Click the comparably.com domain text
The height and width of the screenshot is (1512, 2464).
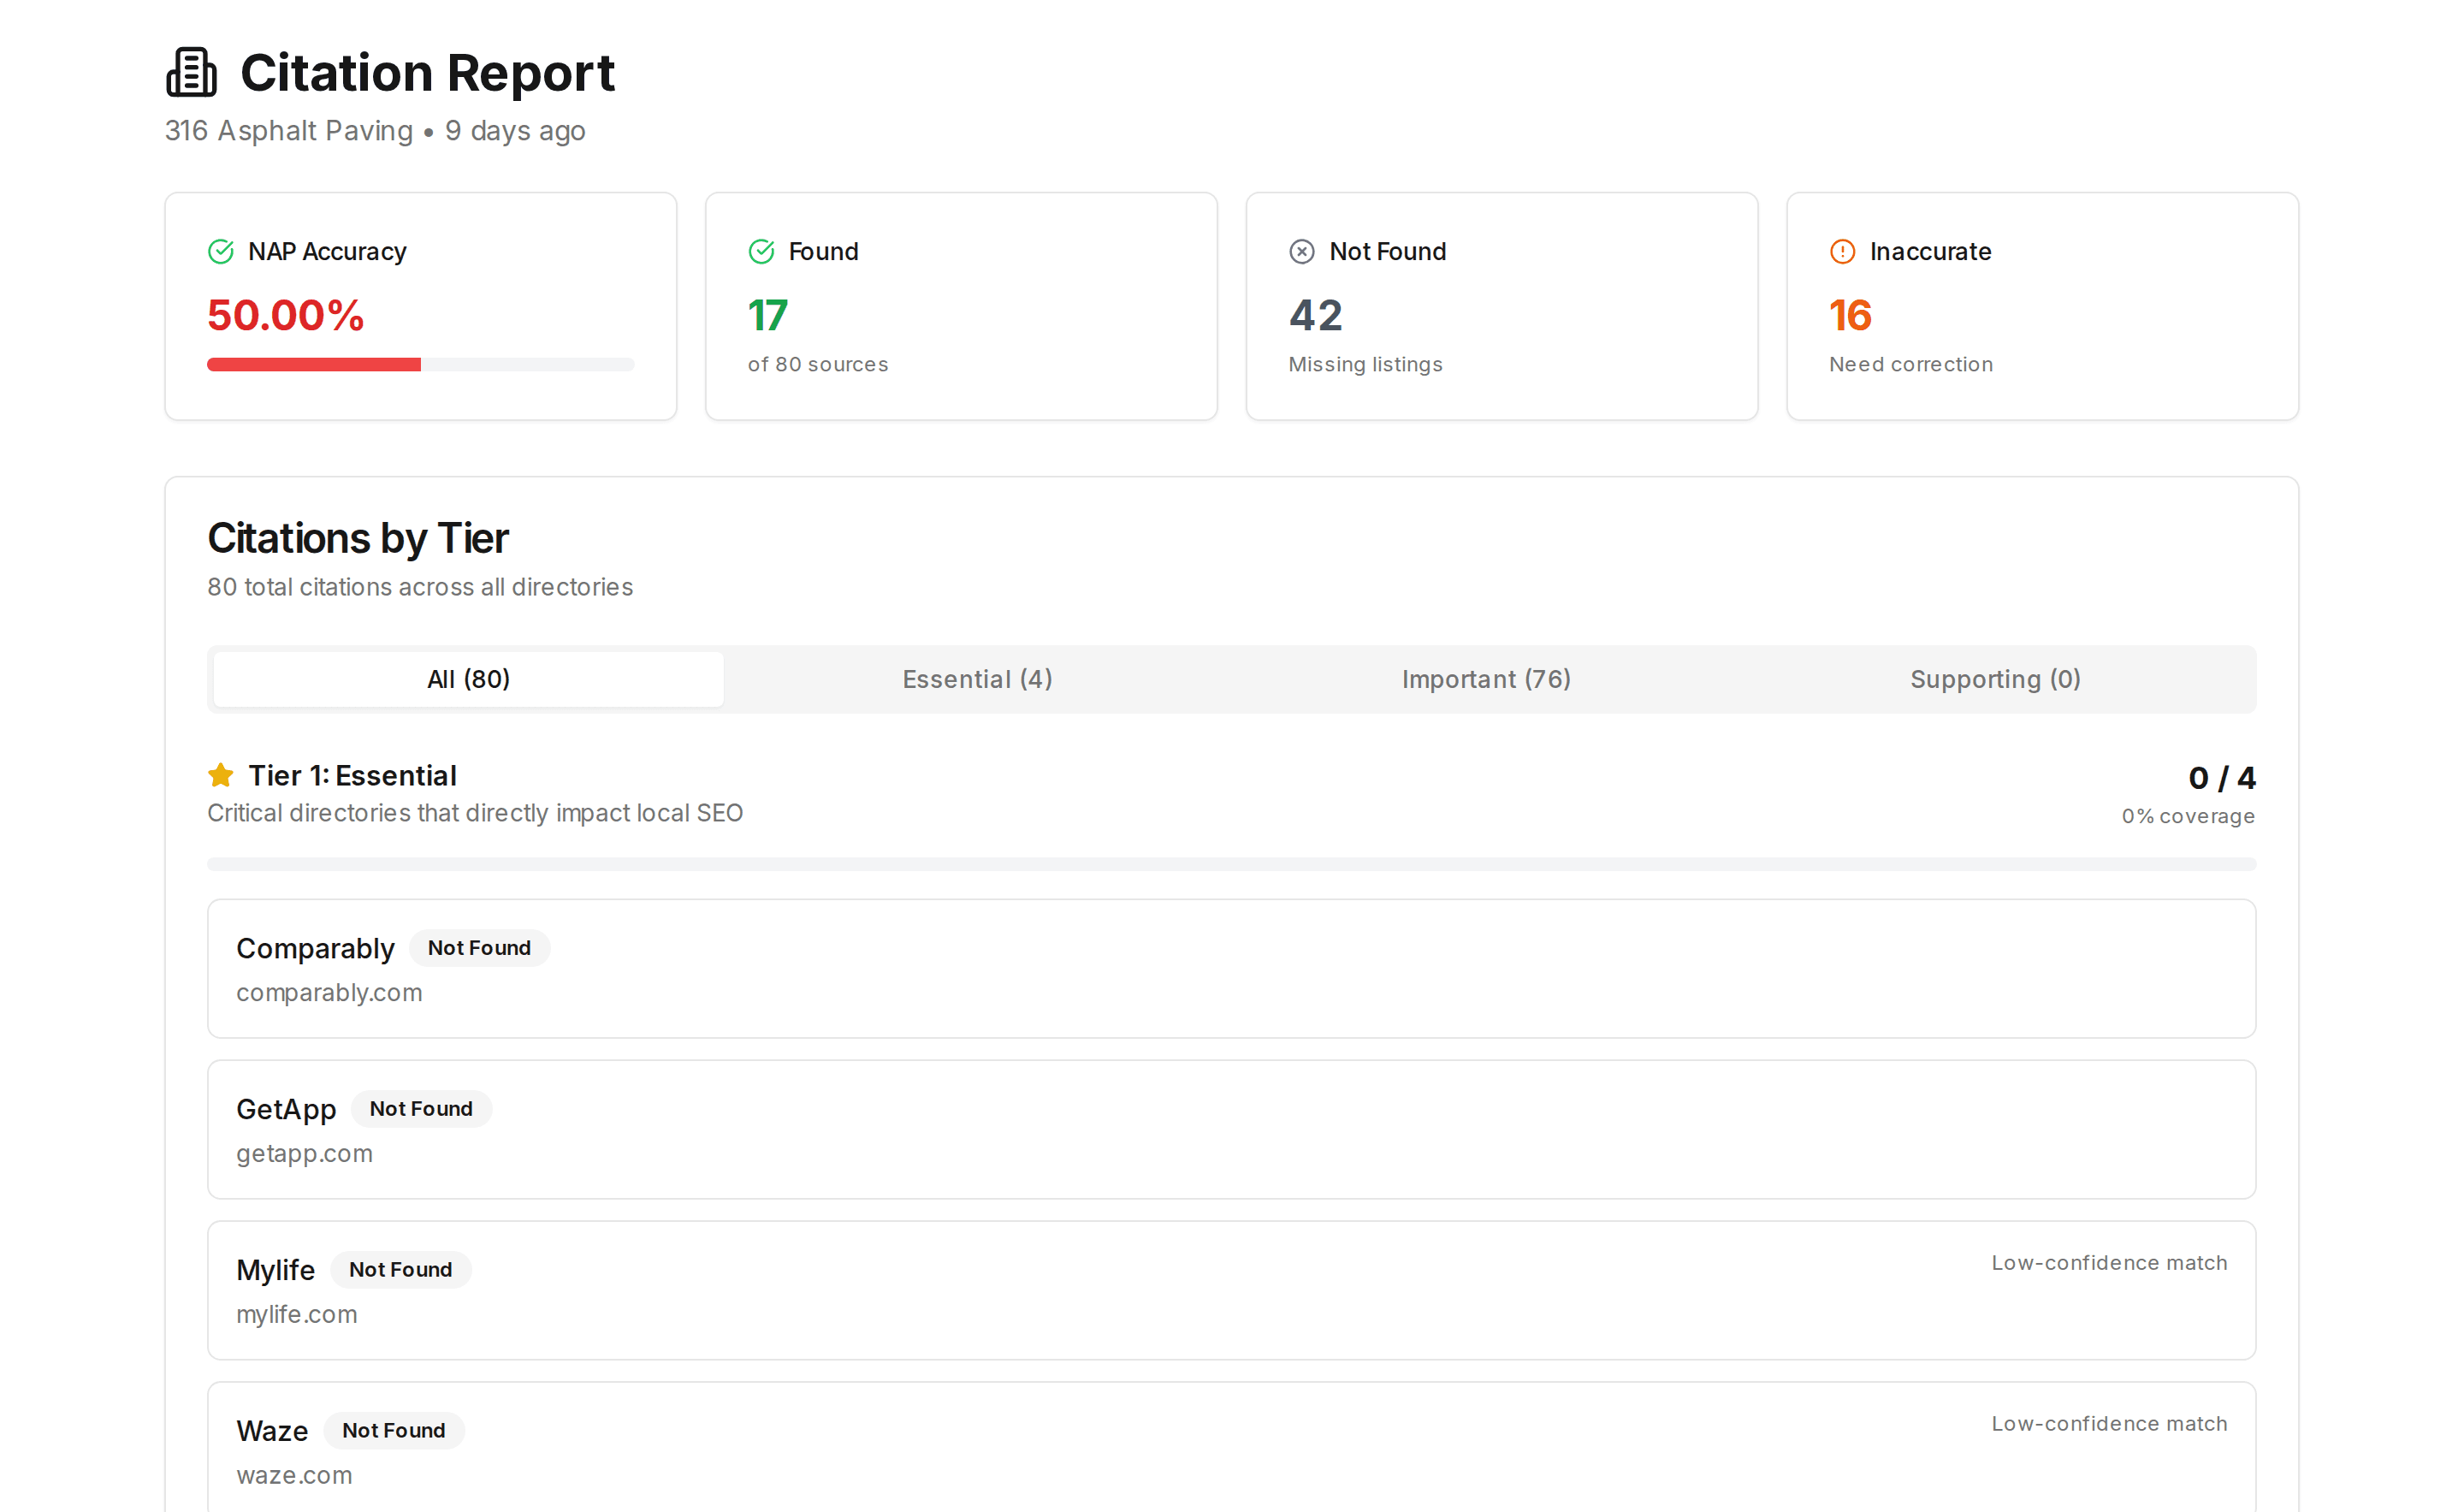[x=329, y=993]
